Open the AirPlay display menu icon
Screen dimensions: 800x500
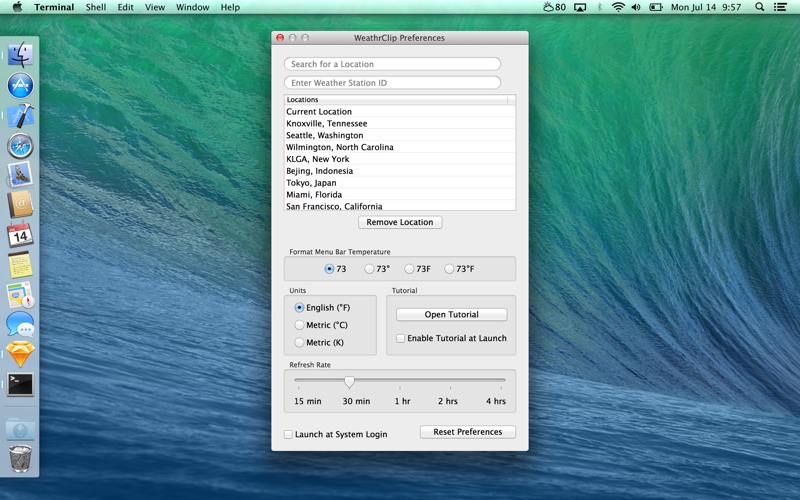point(580,7)
